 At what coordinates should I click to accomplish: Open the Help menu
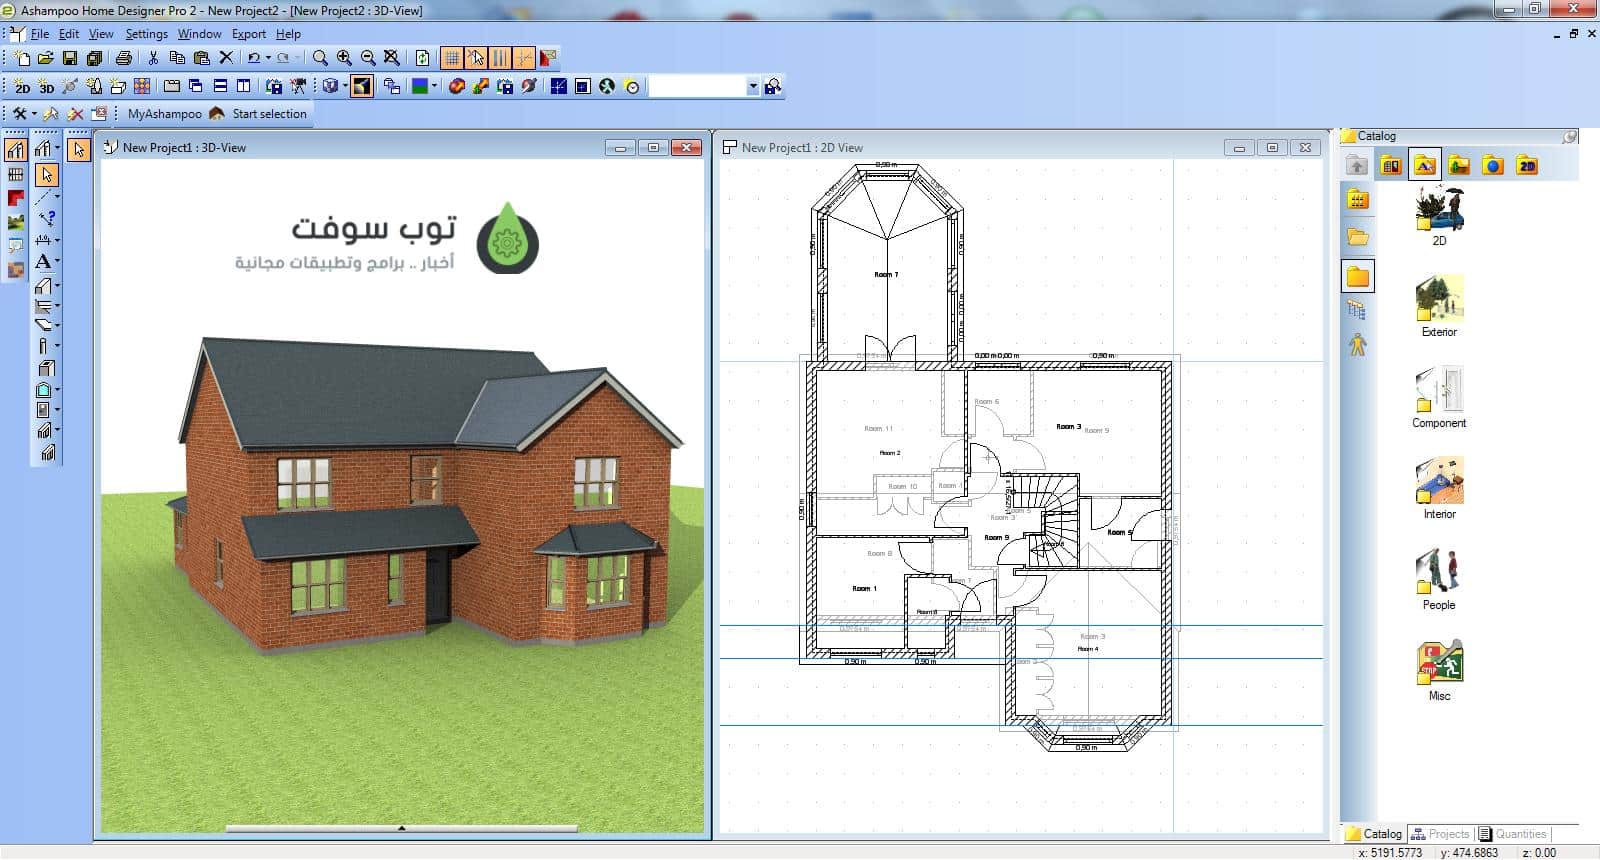tap(288, 34)
